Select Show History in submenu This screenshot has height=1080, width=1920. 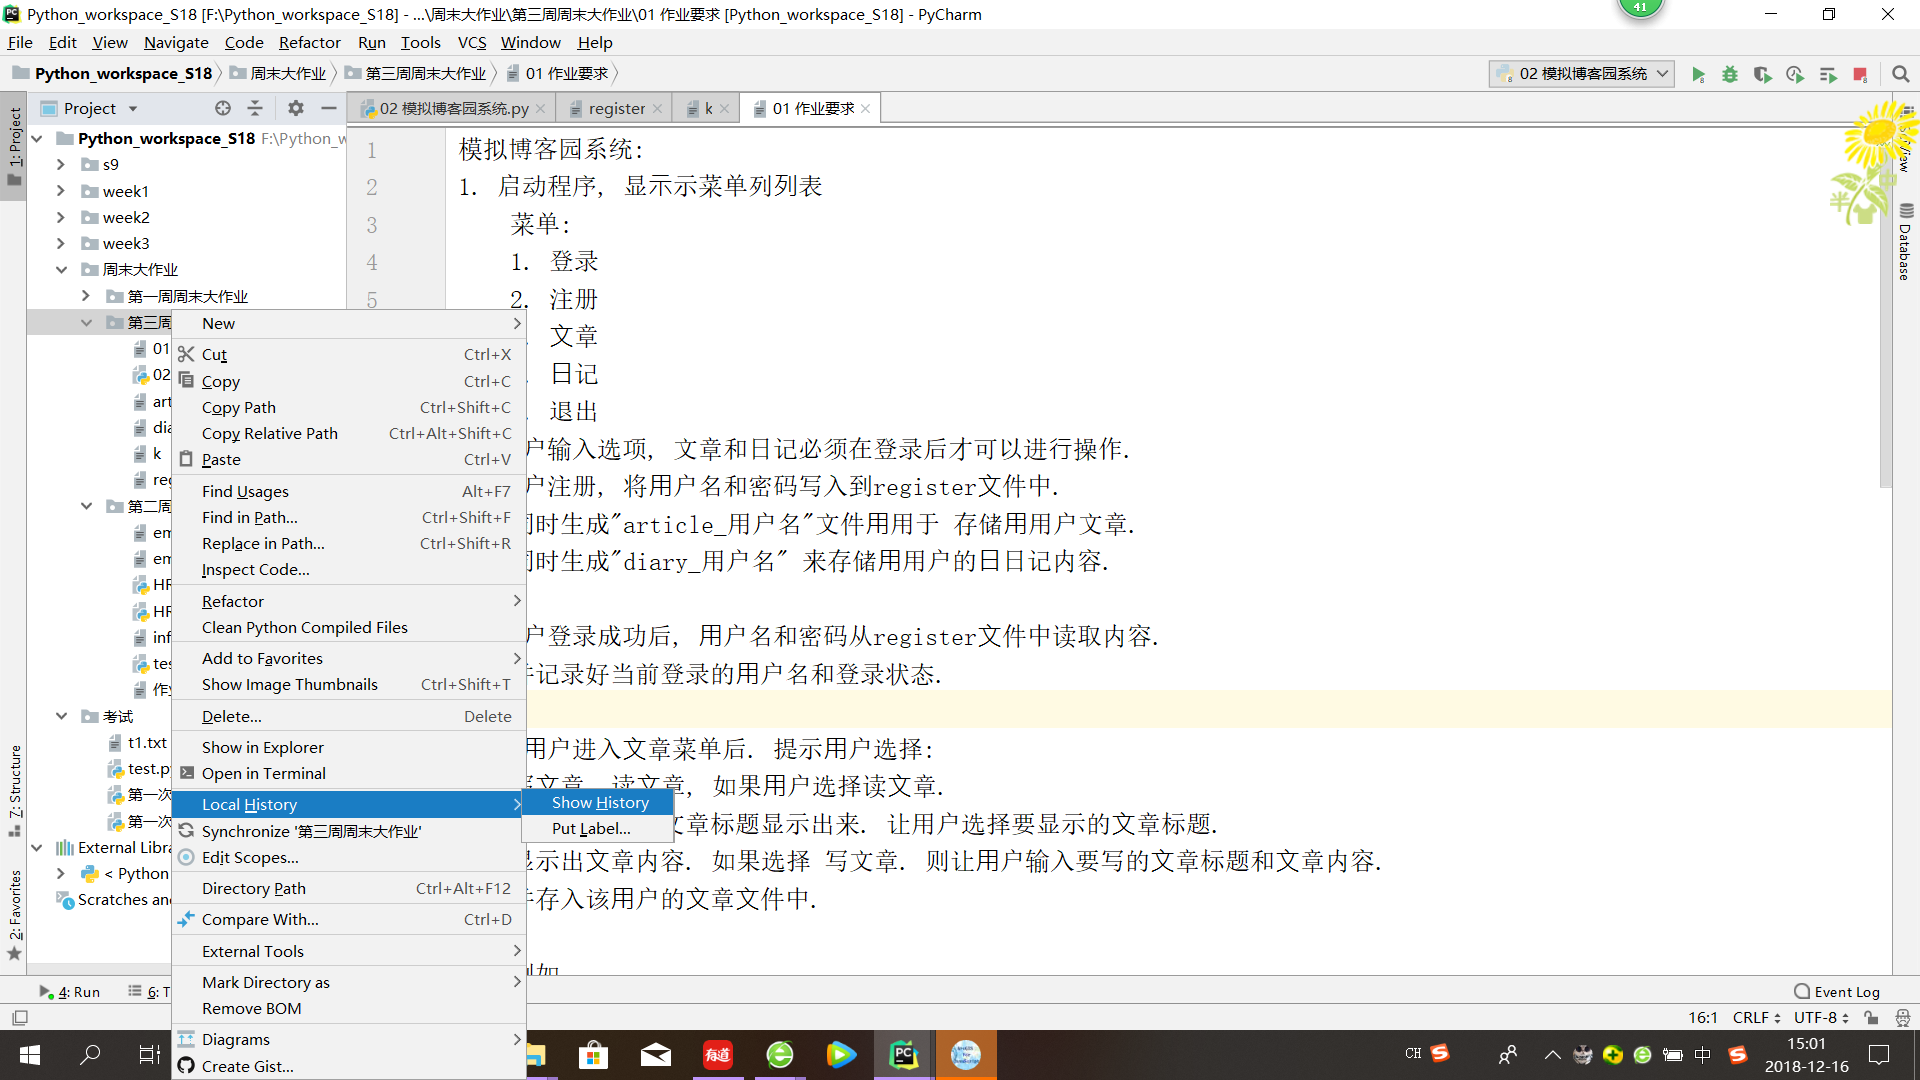599,802
